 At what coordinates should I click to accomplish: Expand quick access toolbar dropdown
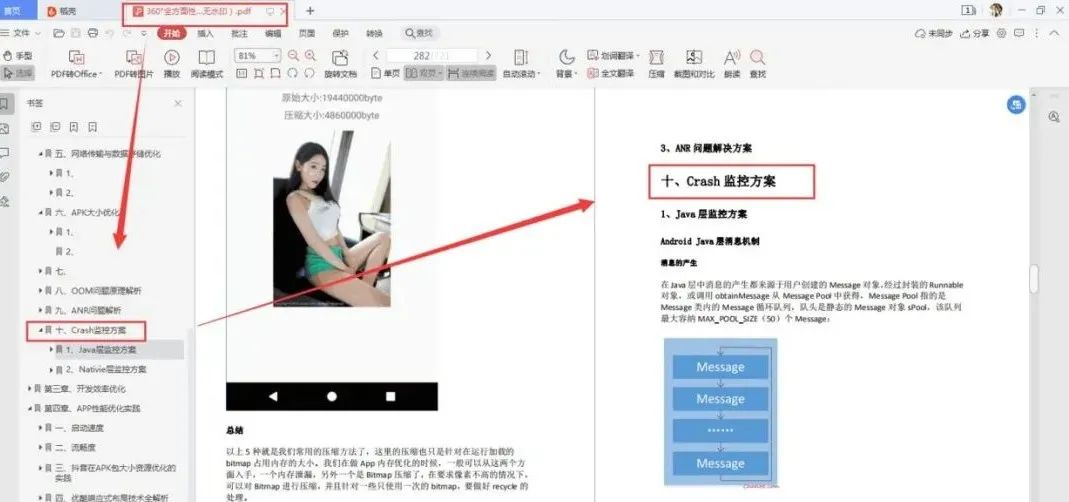pyautogui.click(x=144, y=33)
